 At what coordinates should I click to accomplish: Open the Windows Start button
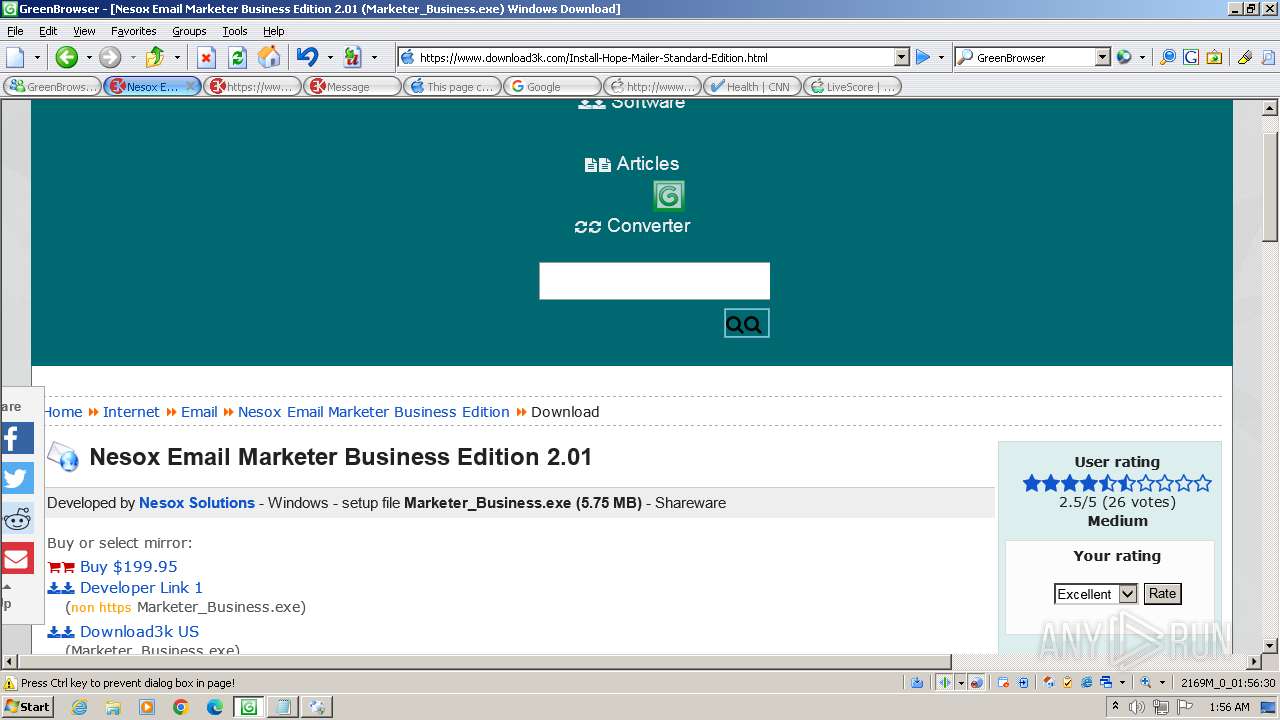pyautogui.click(x=27, y=707)
